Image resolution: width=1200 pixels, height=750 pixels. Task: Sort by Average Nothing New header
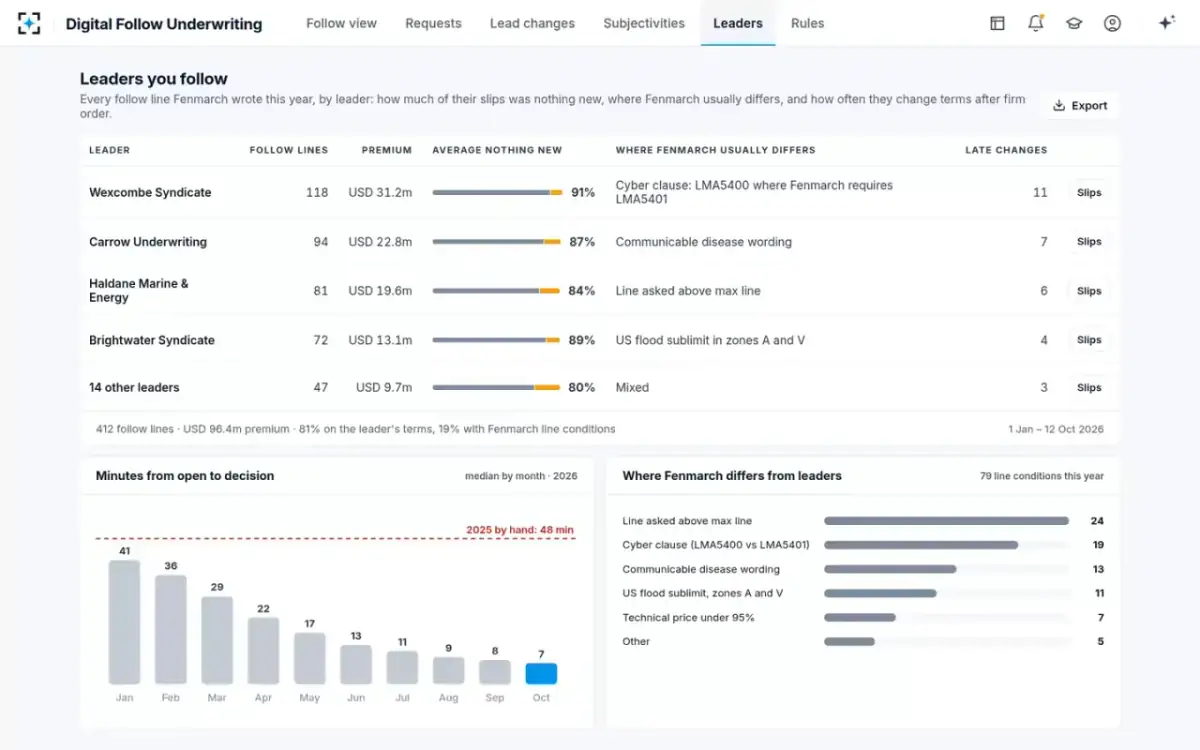coord(497,150)
